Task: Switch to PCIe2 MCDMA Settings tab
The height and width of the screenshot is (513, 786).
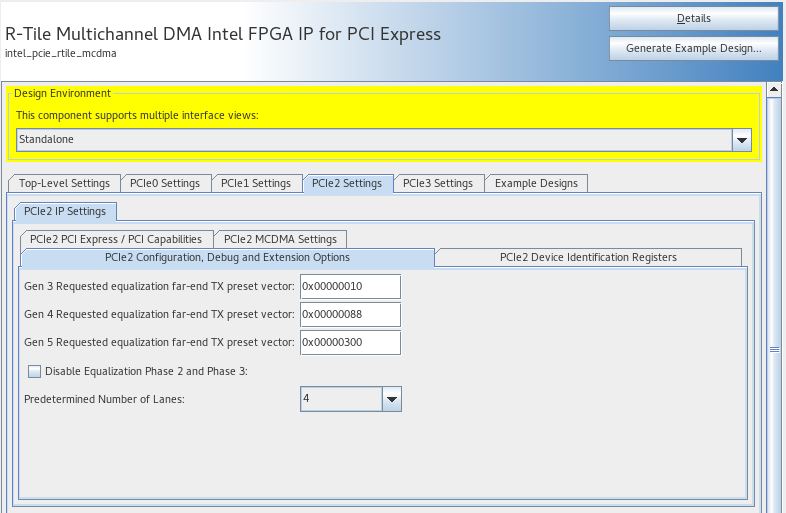Action: pos(280,239)
